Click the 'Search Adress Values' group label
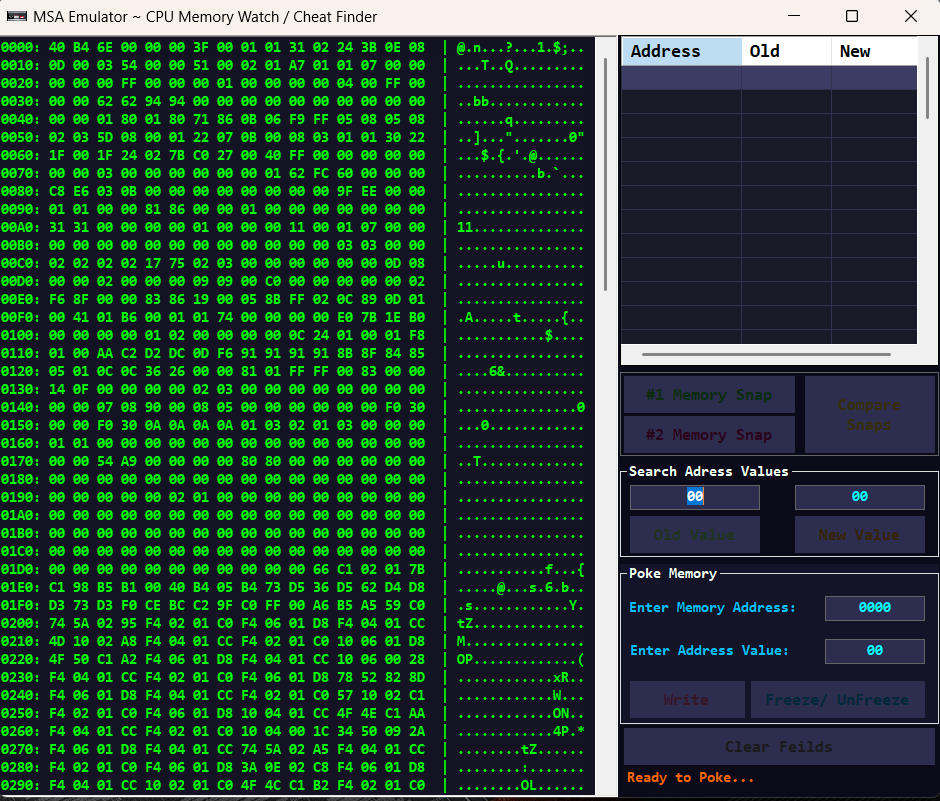Viewport: 940px width, 801px height. tap(709, 471)
